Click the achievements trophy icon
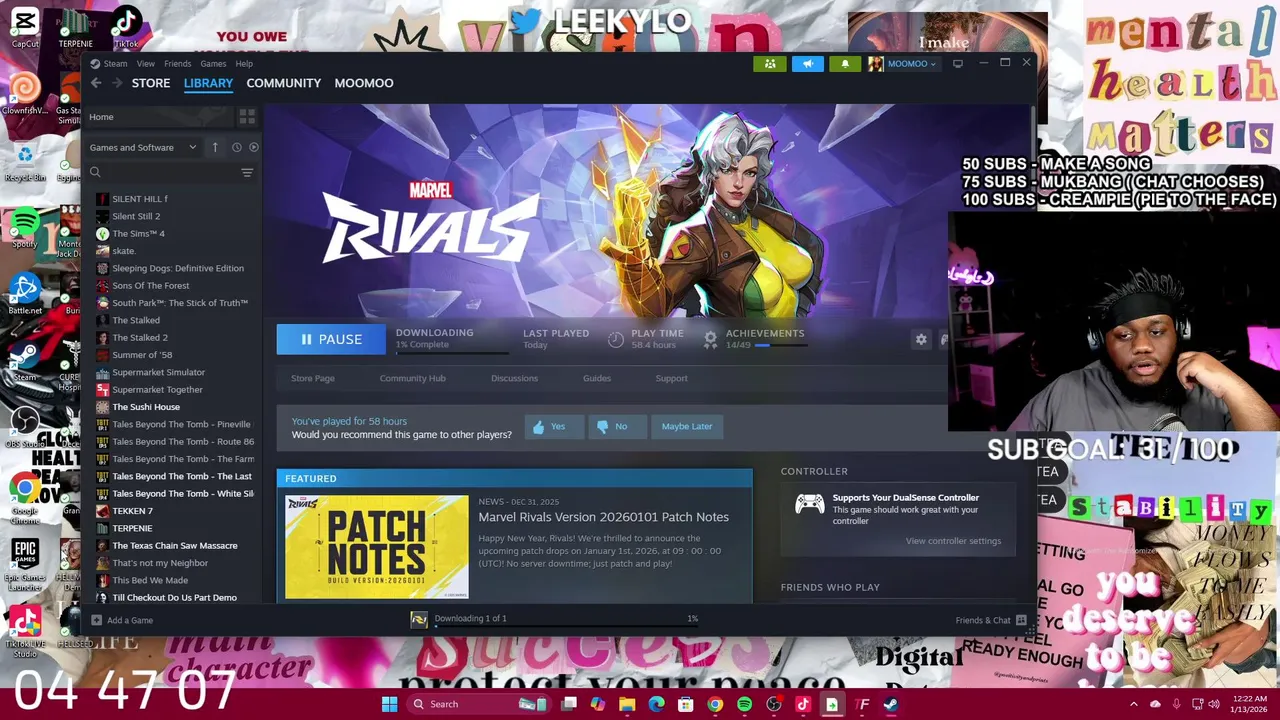This screenshot has height=720, width=1280. pos(710,339)
